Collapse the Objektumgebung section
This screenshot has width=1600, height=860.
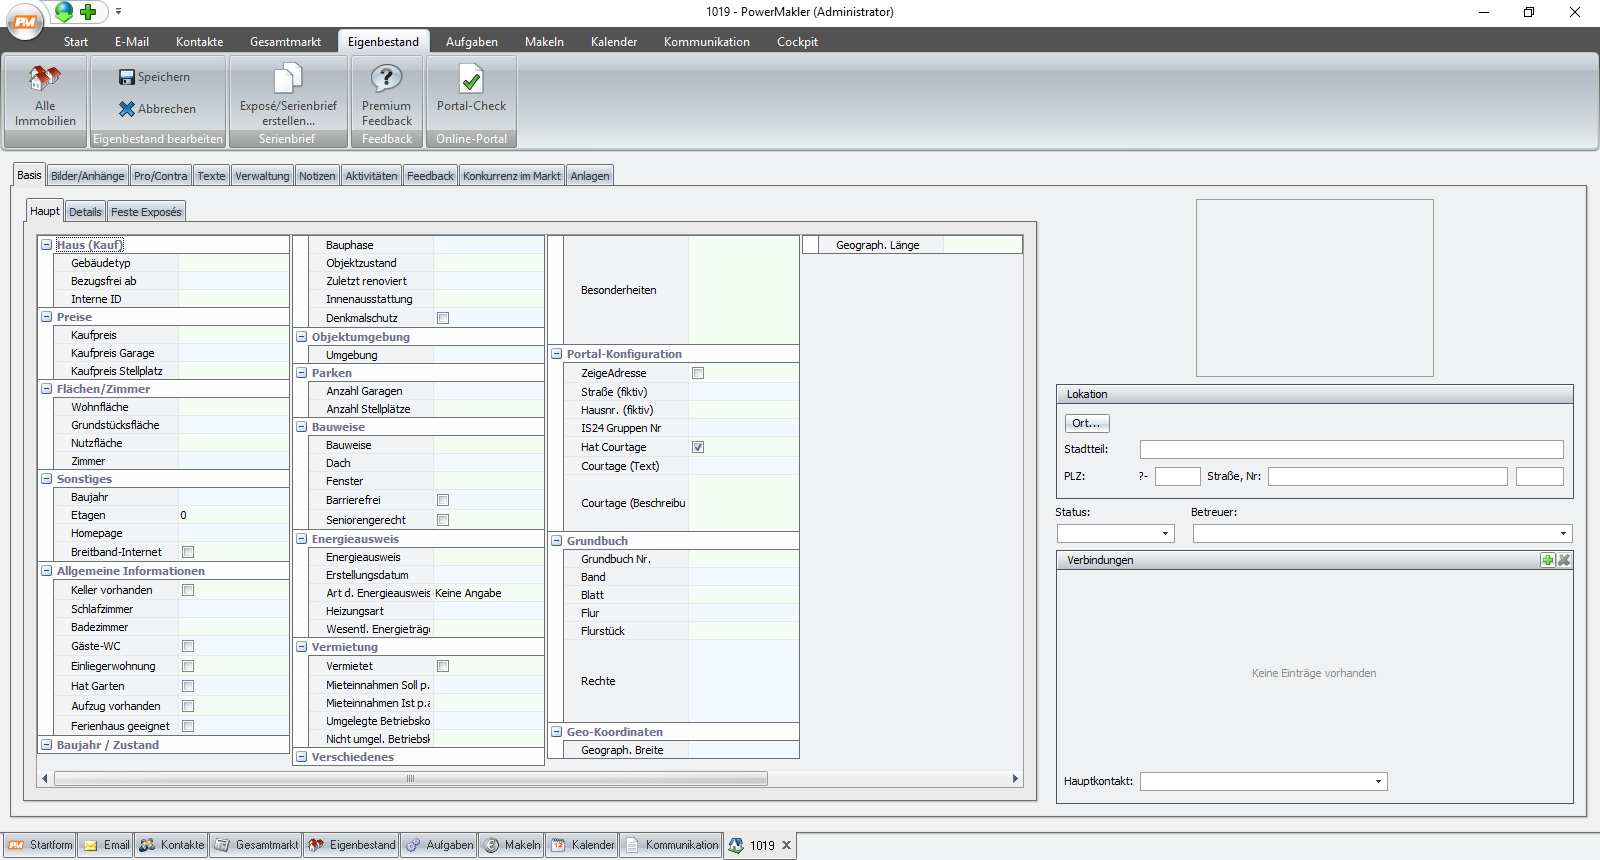point(301,337)
